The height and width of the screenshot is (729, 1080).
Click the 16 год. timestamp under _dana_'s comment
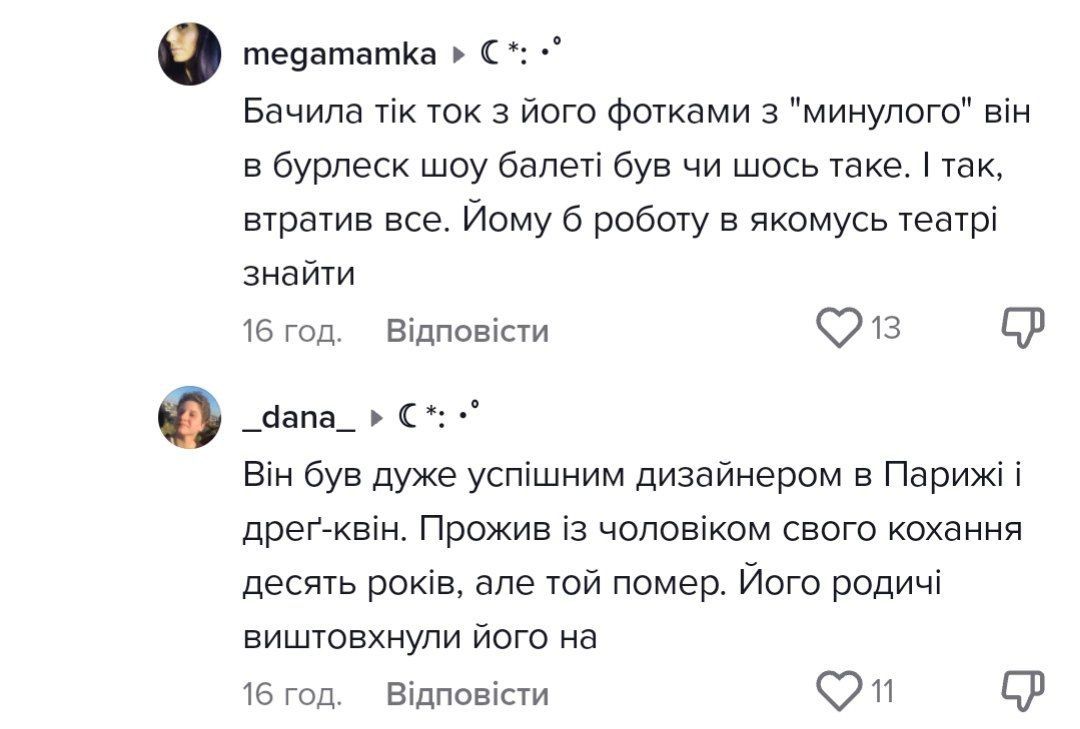(x=293, y=693)
